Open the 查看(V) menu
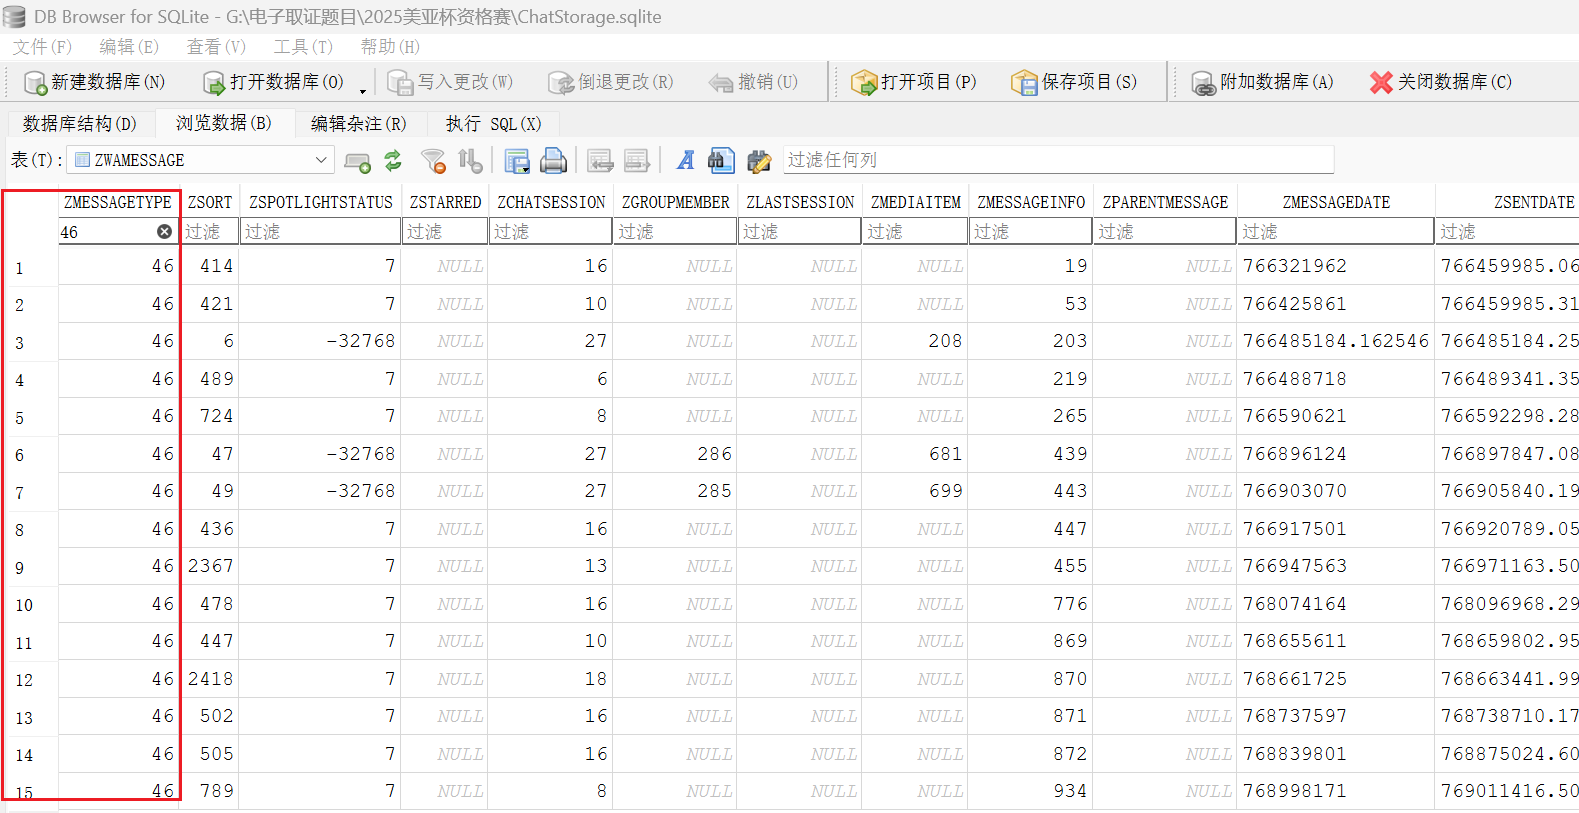The width and height of the screenshot is (1579, 813). 216,47
